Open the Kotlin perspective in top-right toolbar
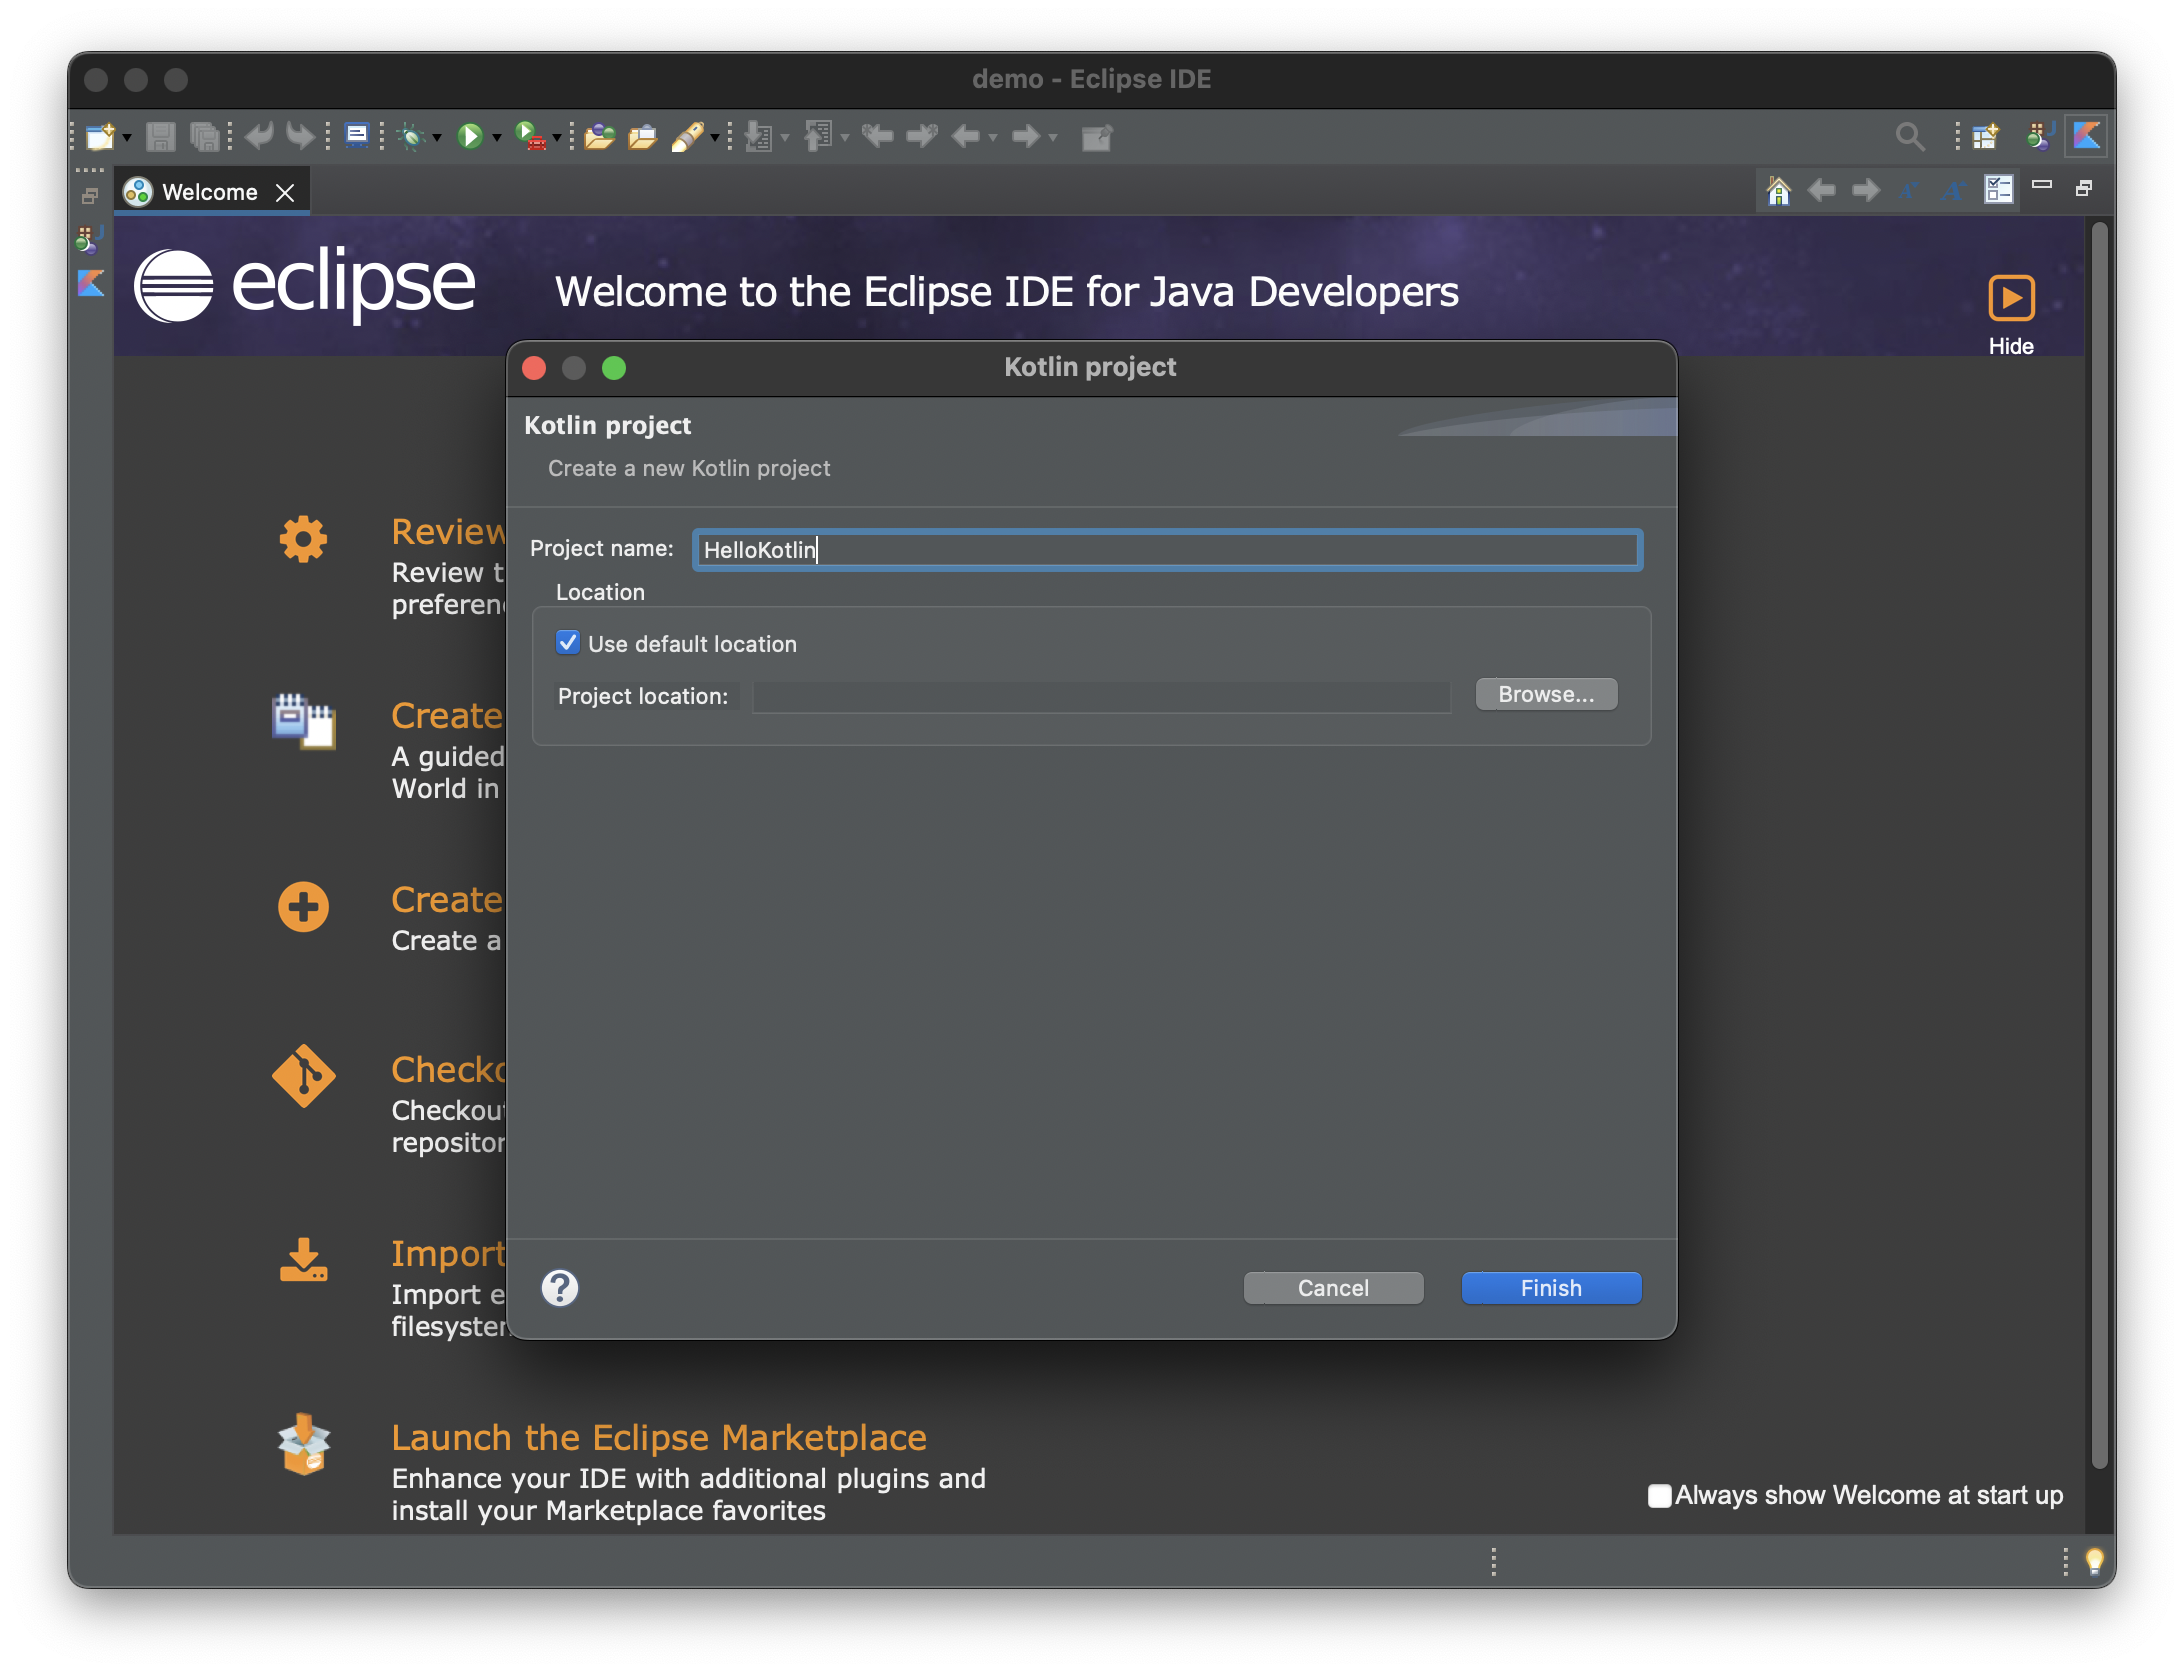The image size is (2184, 1672). tap(2088, 136)
